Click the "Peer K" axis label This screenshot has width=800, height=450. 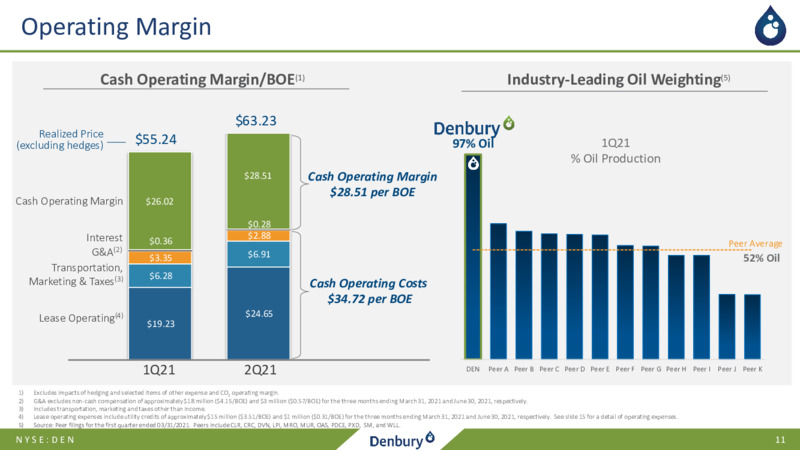point(753,369)
